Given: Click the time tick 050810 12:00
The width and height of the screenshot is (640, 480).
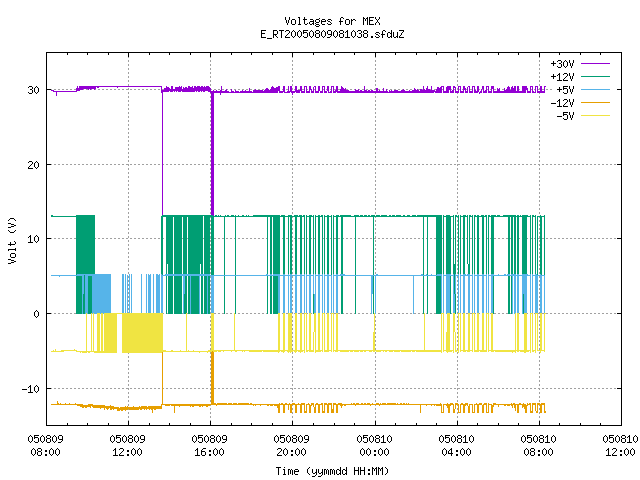Looking at the screenshot, I should (x=620, y=445).
